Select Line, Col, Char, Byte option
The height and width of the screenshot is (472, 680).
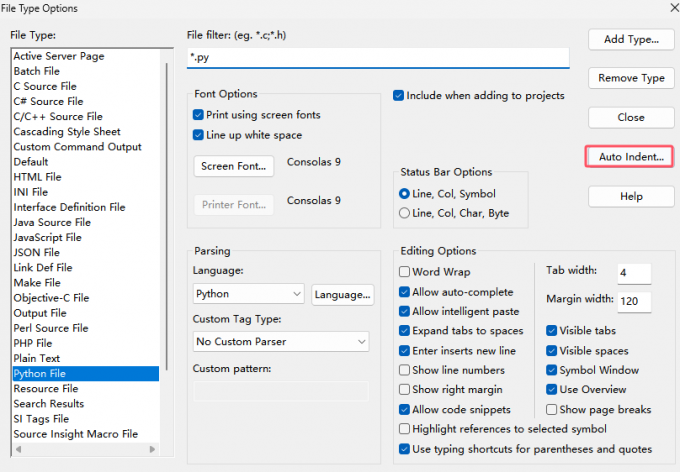point(405,213)
